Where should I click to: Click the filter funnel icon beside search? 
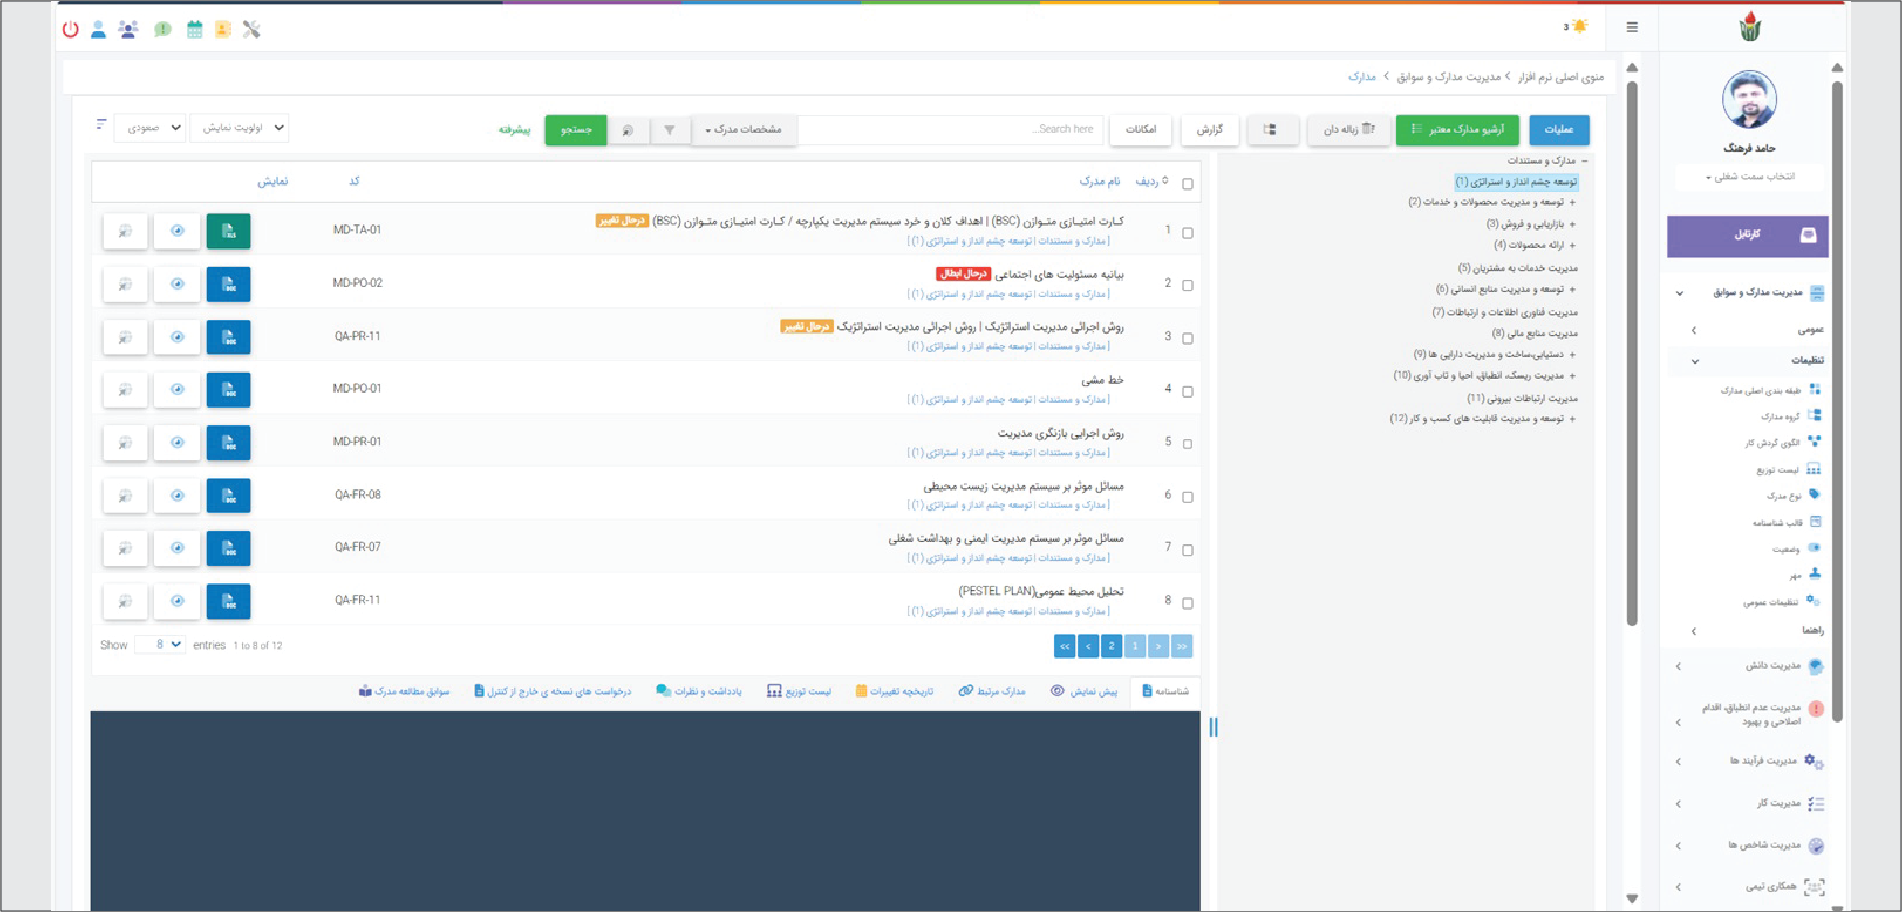pyautogui.click(x=669, y=130)
